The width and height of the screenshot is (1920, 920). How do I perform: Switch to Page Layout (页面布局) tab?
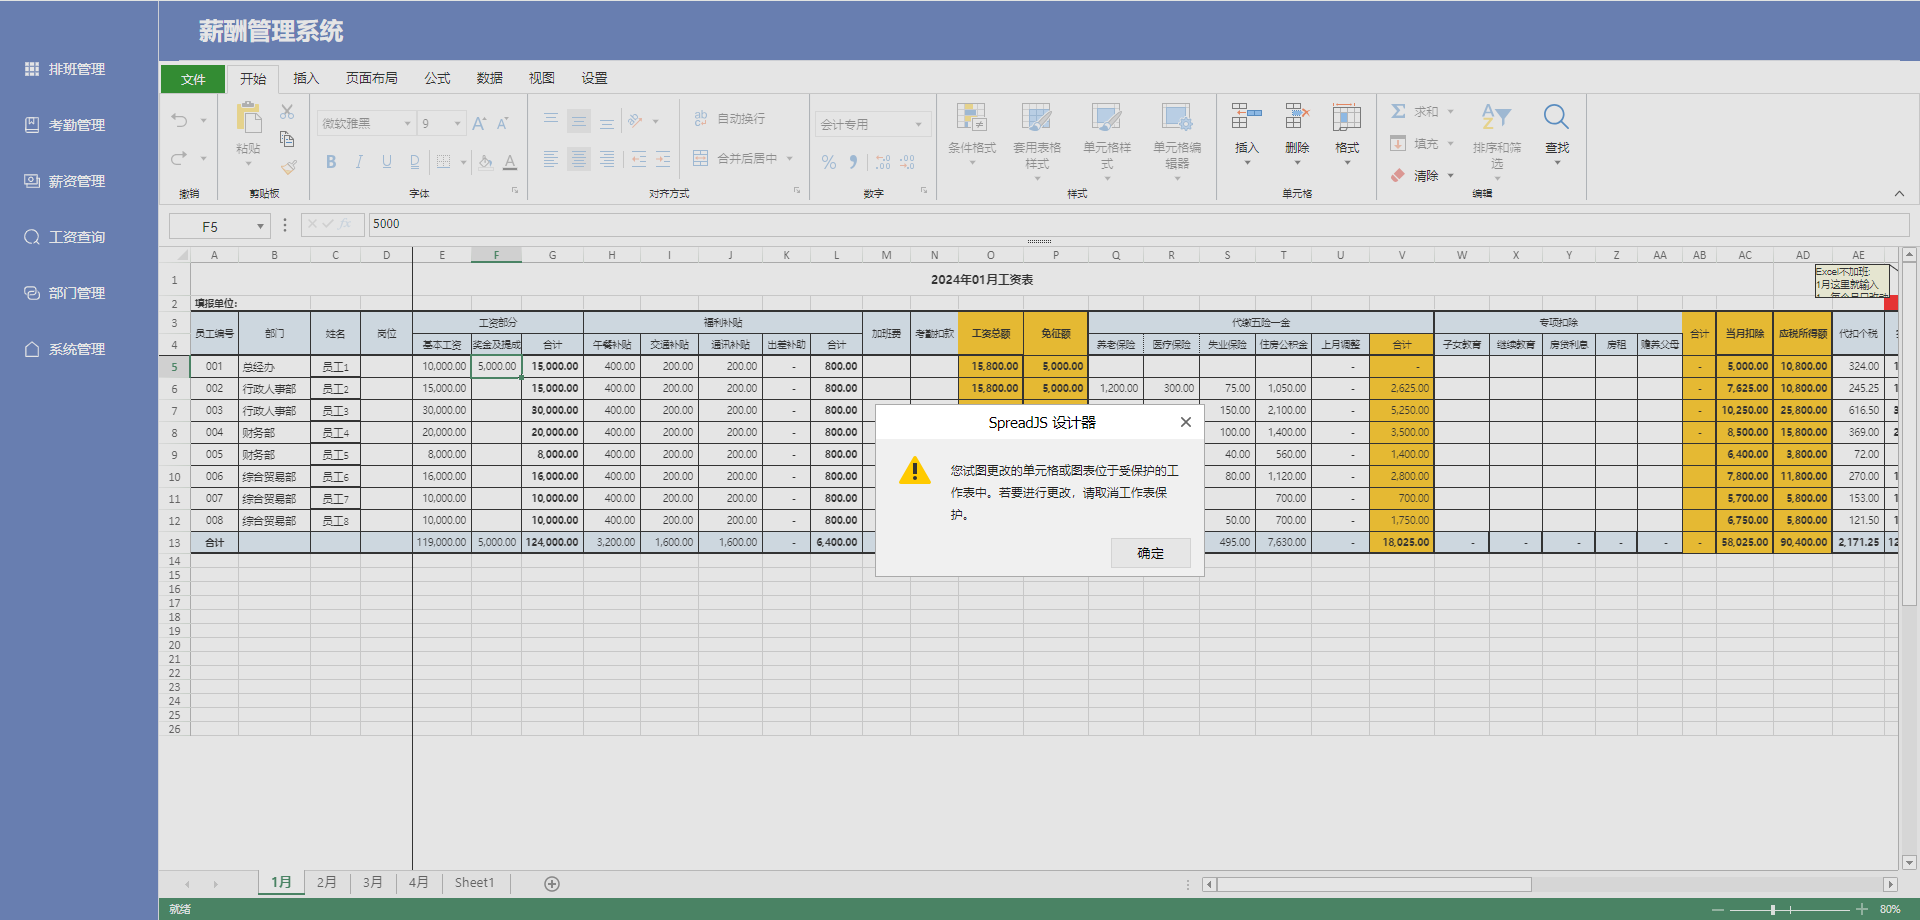click(x=372, y=78)
